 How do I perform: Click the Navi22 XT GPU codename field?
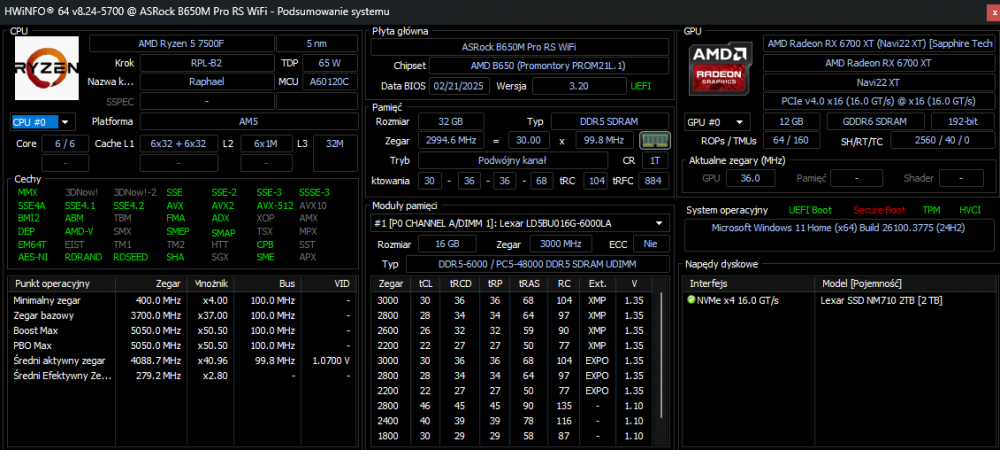pyautogui.click(x=878, y=83)
